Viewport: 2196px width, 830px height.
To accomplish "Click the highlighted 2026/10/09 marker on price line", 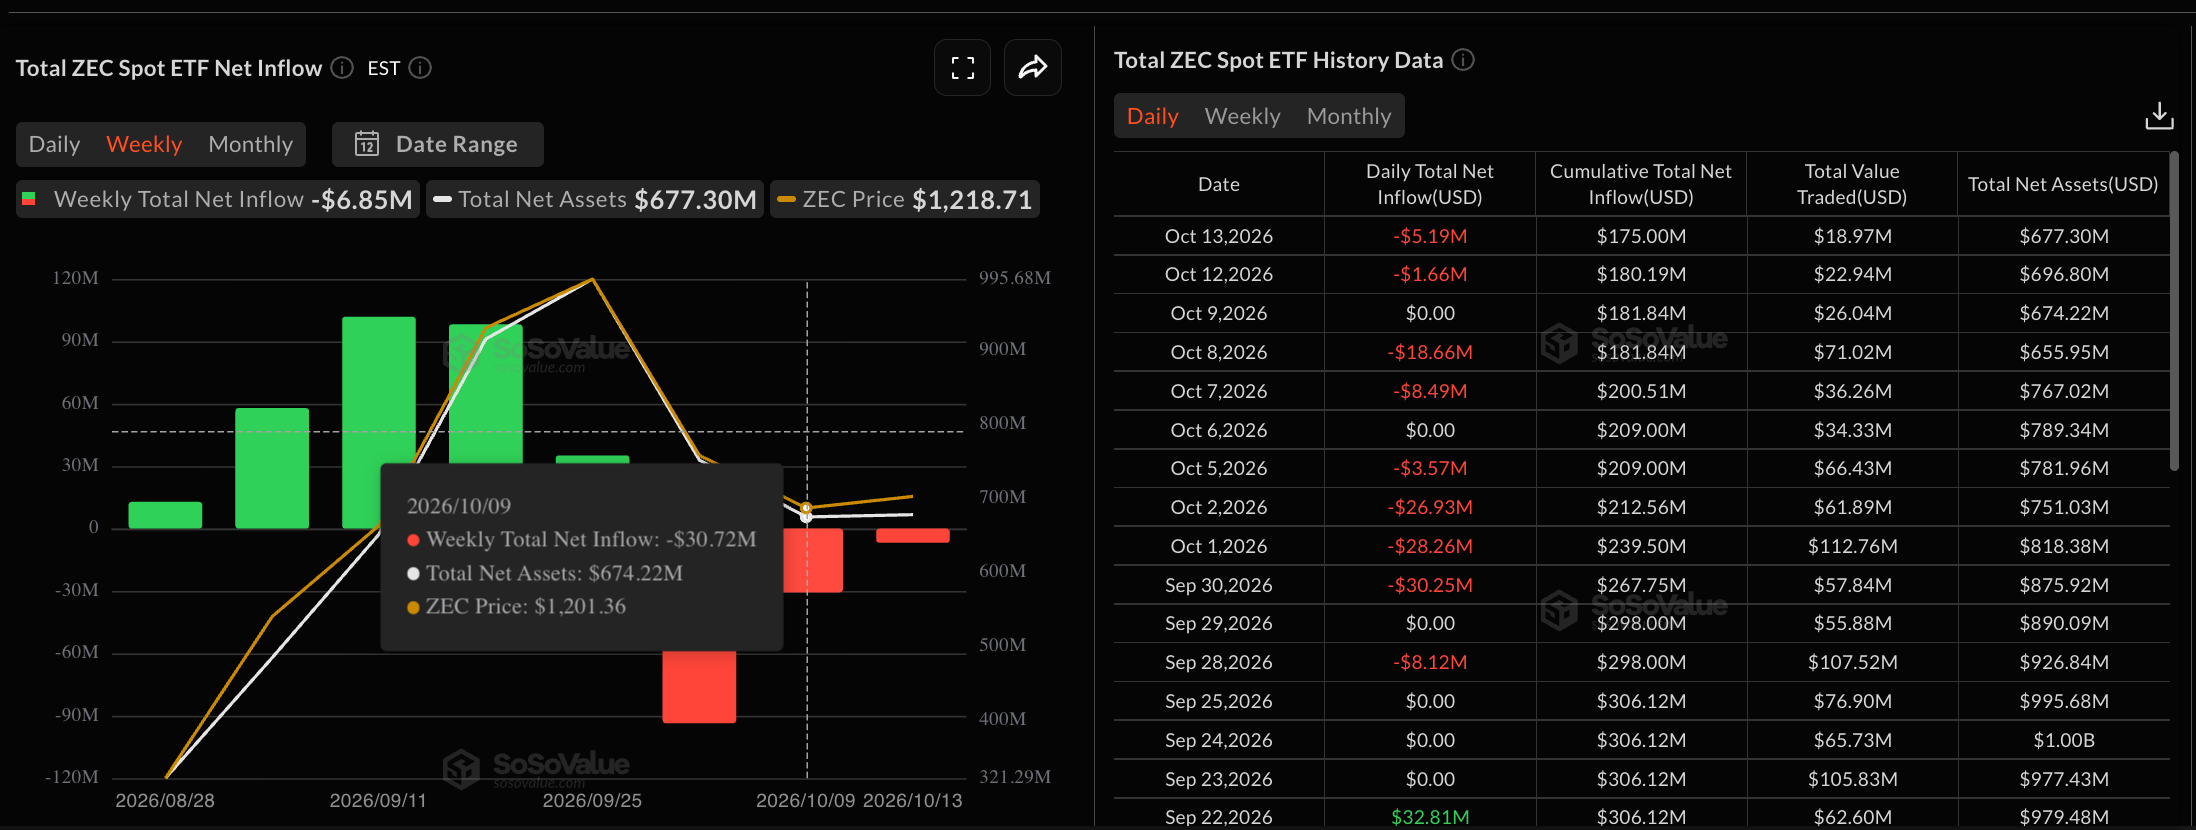I will 806,508.
